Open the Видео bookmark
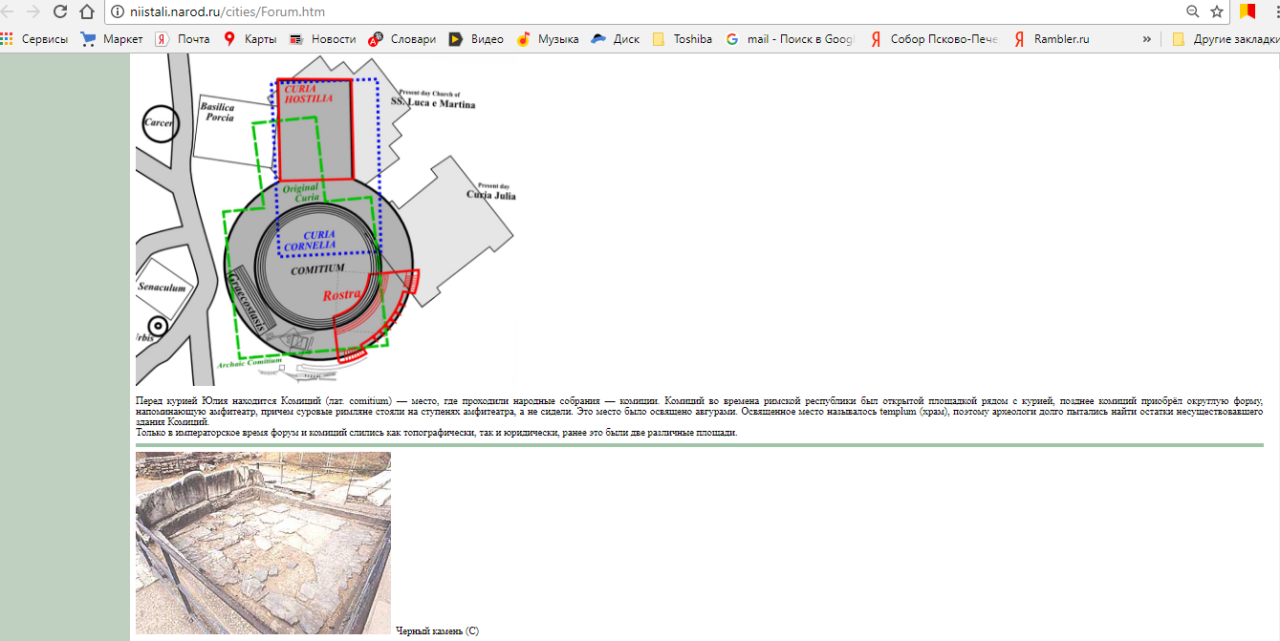The height and width of the screenshot is (641, 1280). [476, 39]
